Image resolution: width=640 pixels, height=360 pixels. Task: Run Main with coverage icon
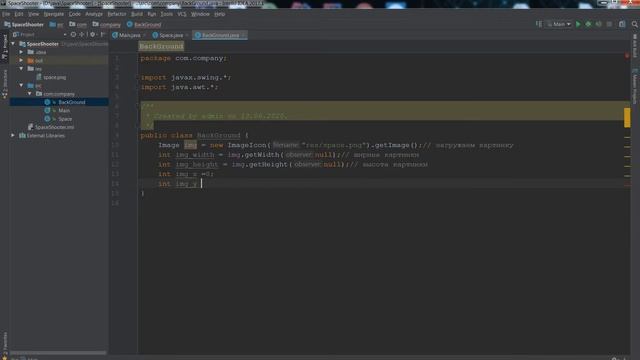click(x=598, y=24)
